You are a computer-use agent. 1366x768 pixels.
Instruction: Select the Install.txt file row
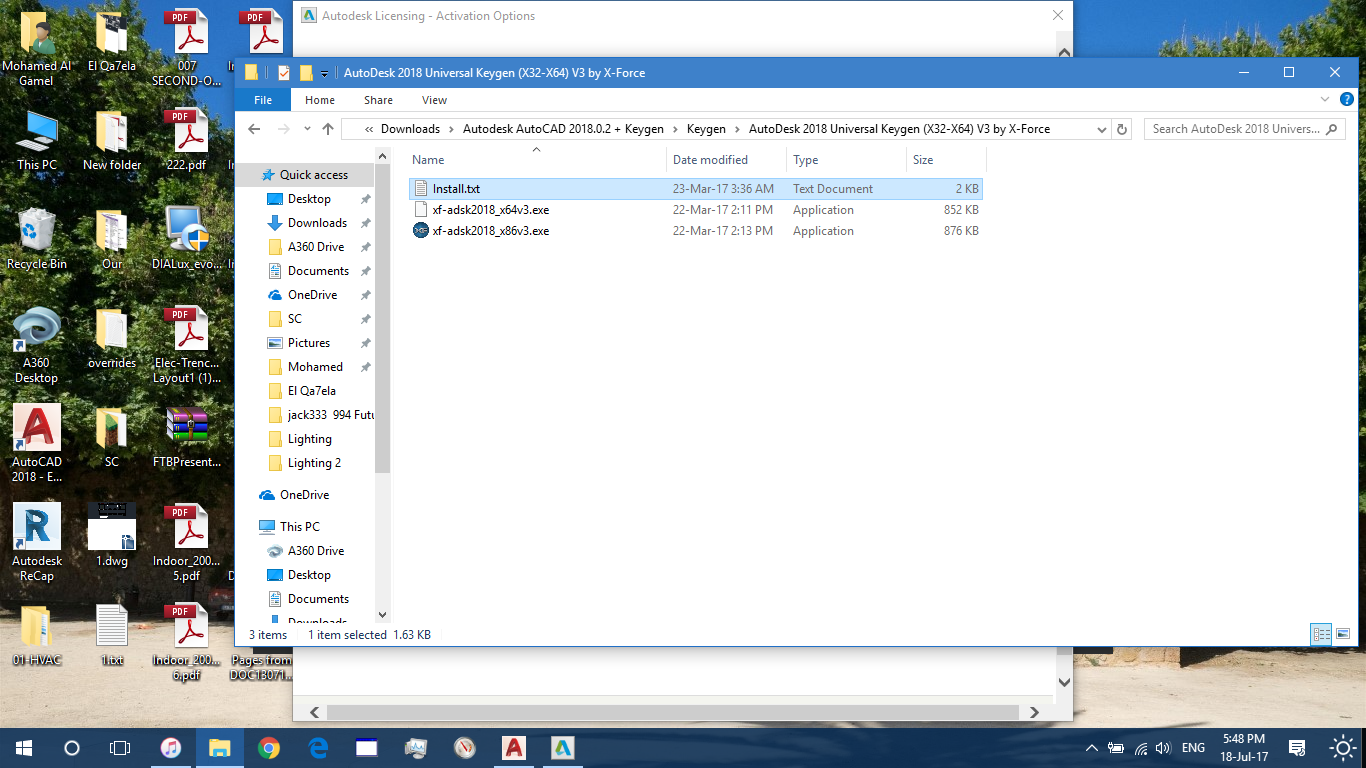[x=696, y=189]
